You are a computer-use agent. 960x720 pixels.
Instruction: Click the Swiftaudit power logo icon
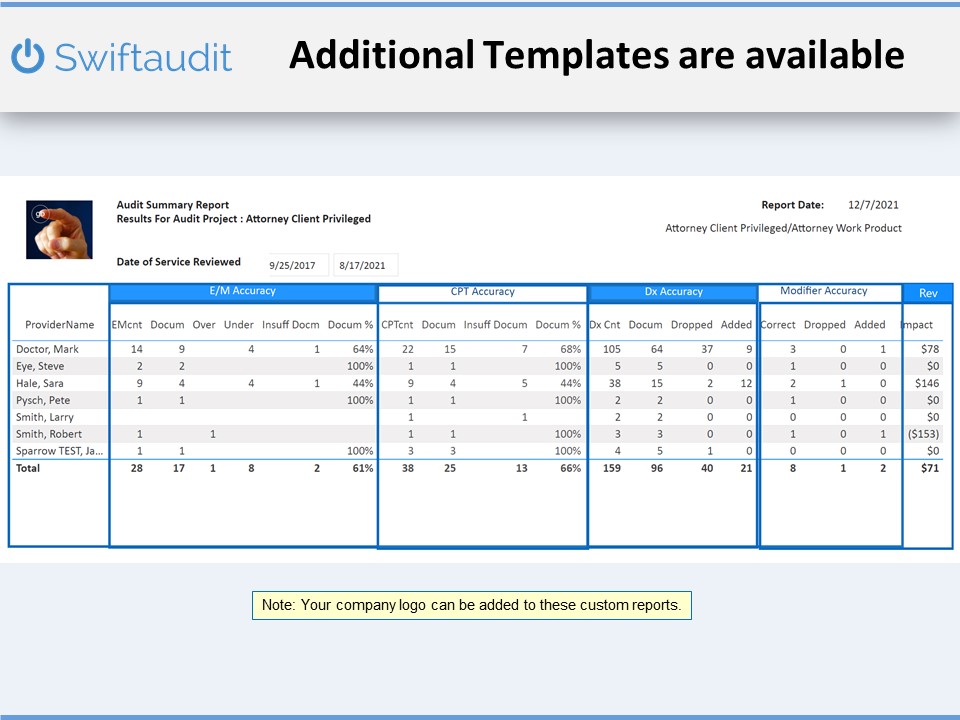tap(28, 56)
